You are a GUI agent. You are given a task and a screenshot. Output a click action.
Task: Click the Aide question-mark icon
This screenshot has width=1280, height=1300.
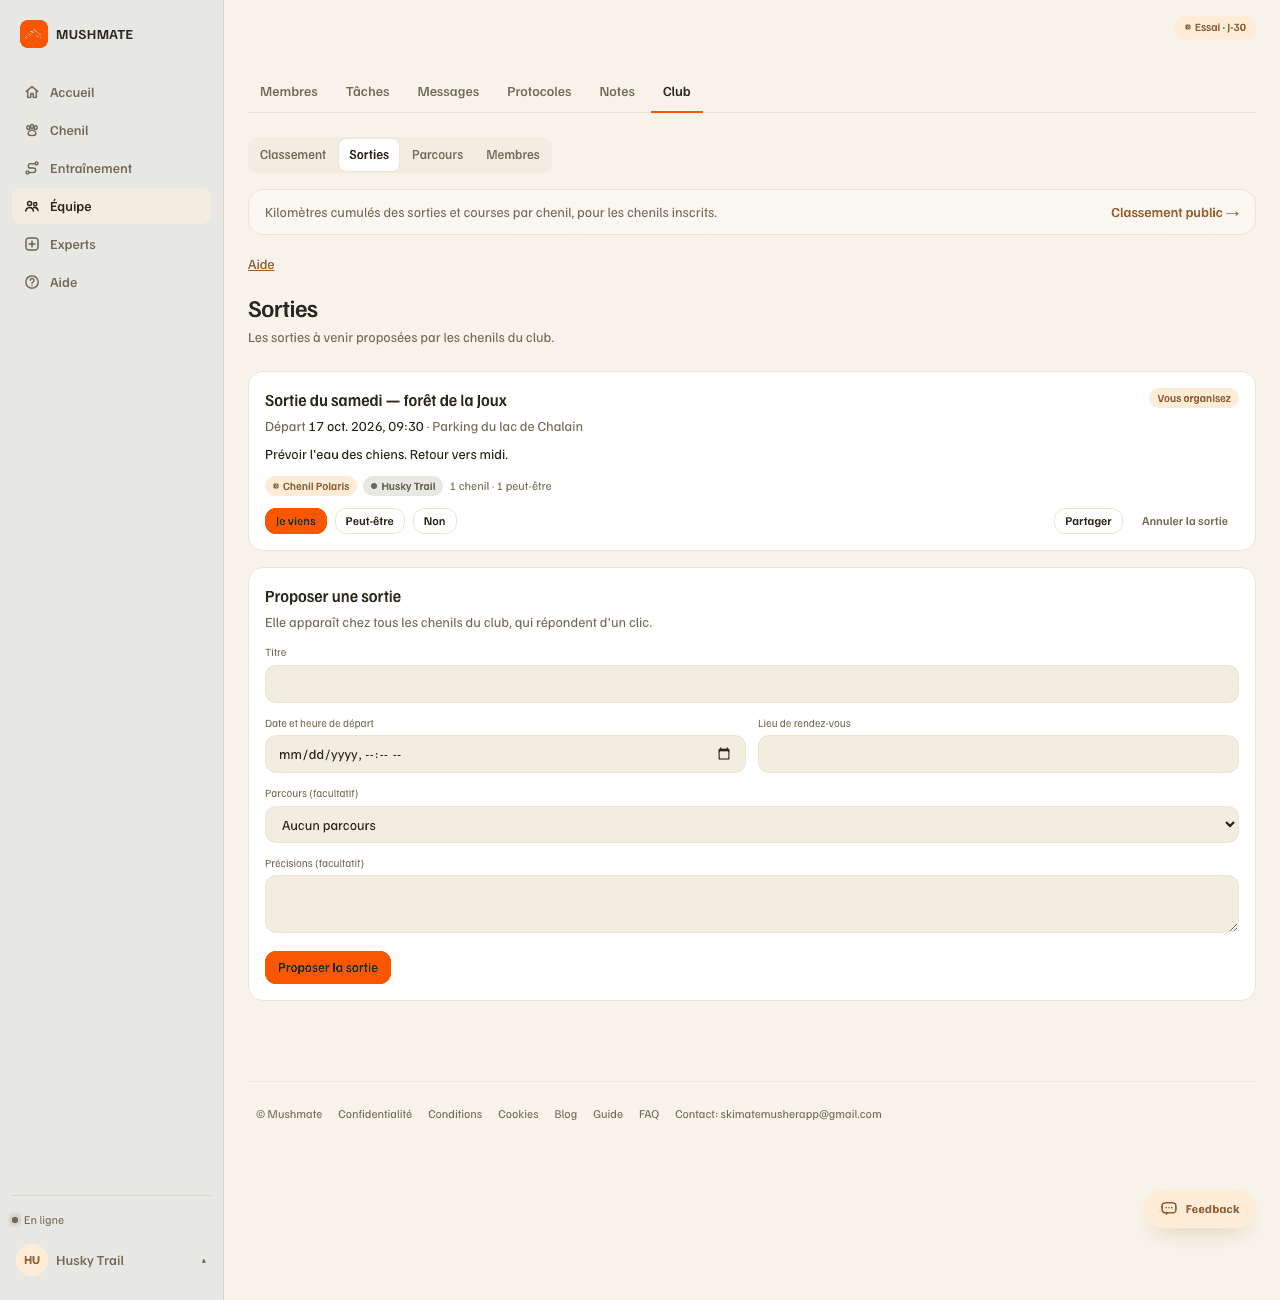32,282
